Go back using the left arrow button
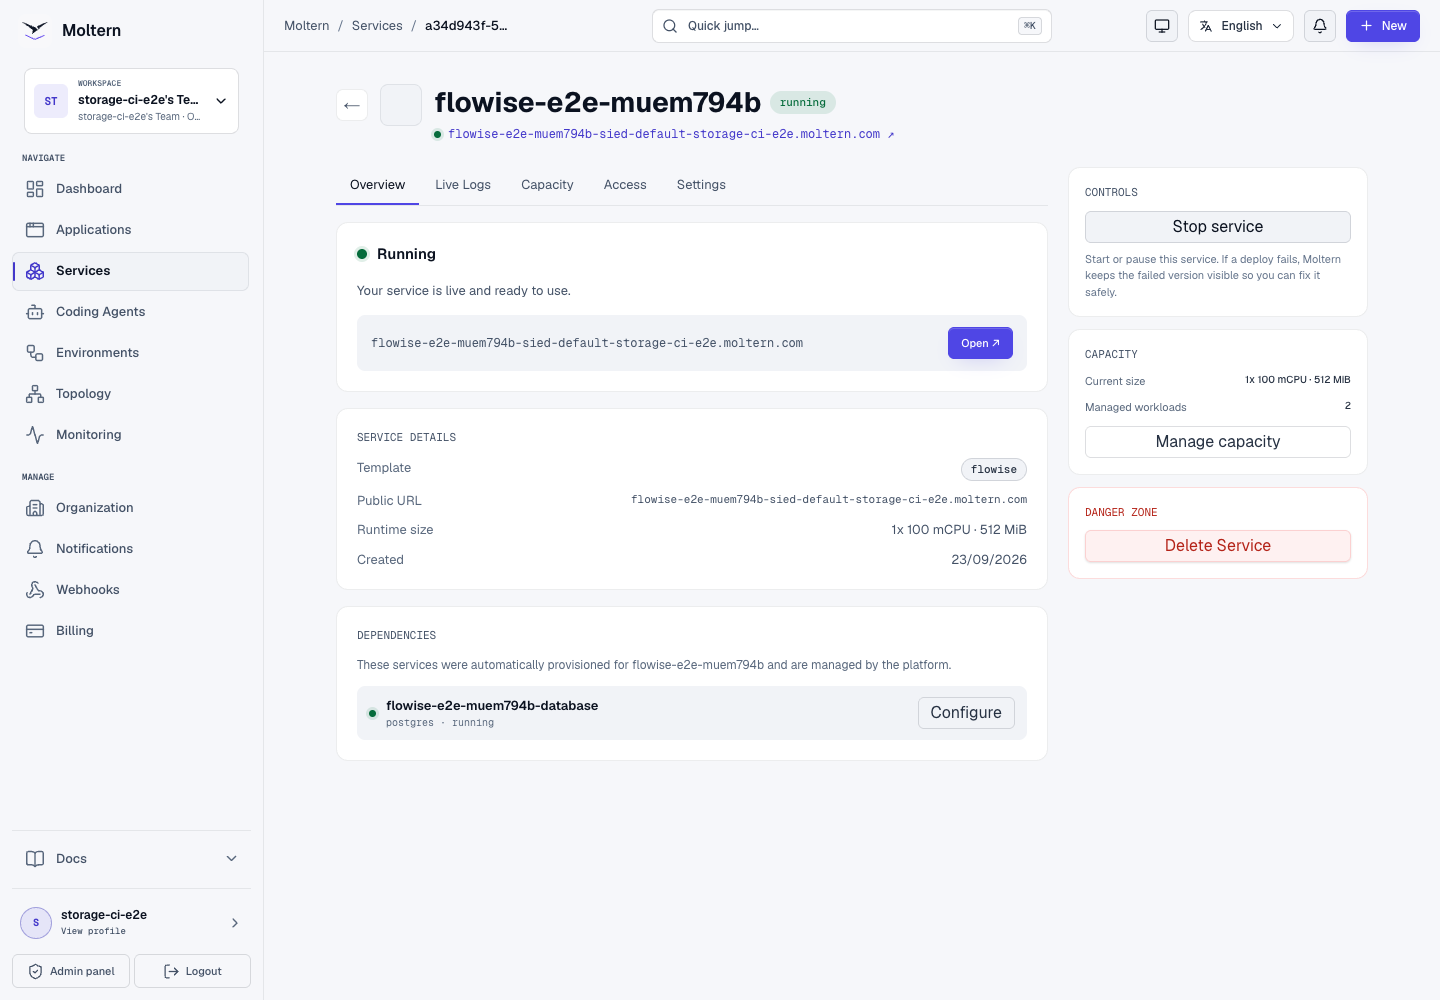 [x=352, y=105]
